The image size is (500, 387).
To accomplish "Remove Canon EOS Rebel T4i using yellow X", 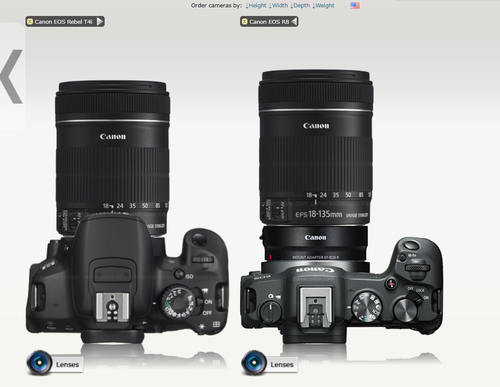I will point(30,22).
